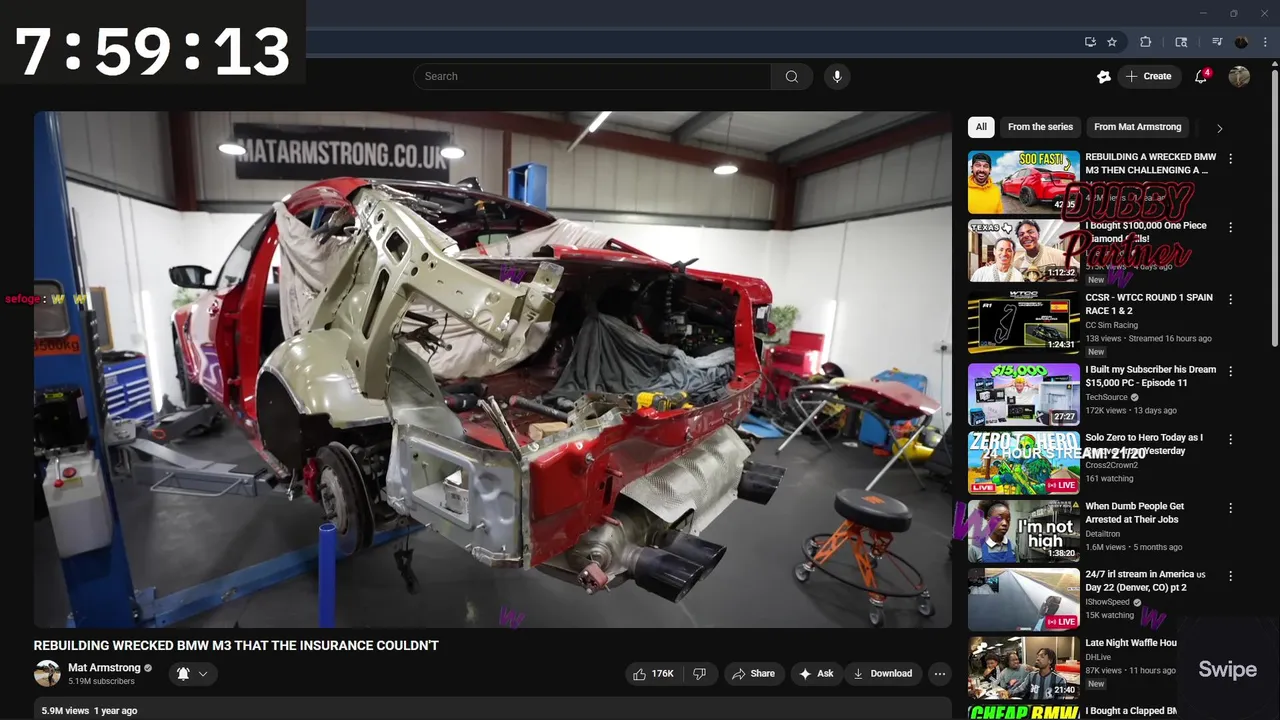The height and width of the screenshot is (720, 1280).
Task: Share the video
Action: [753, 674]
